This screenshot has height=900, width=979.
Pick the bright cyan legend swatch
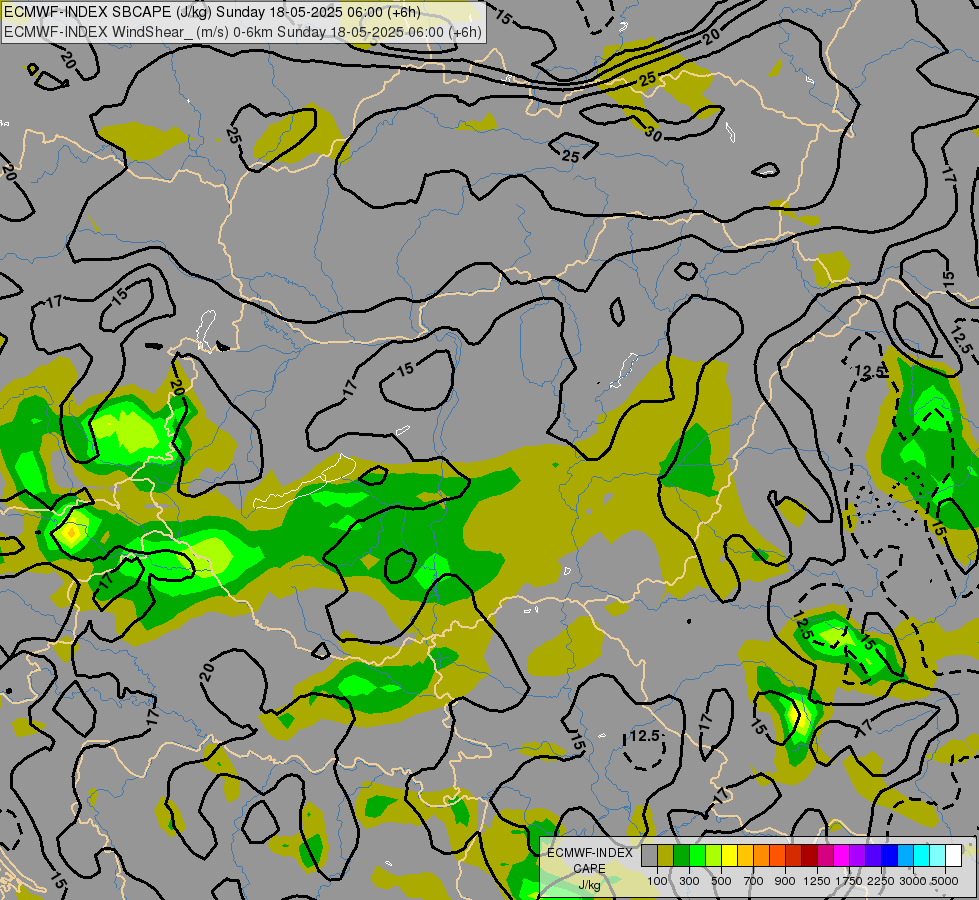922,855
